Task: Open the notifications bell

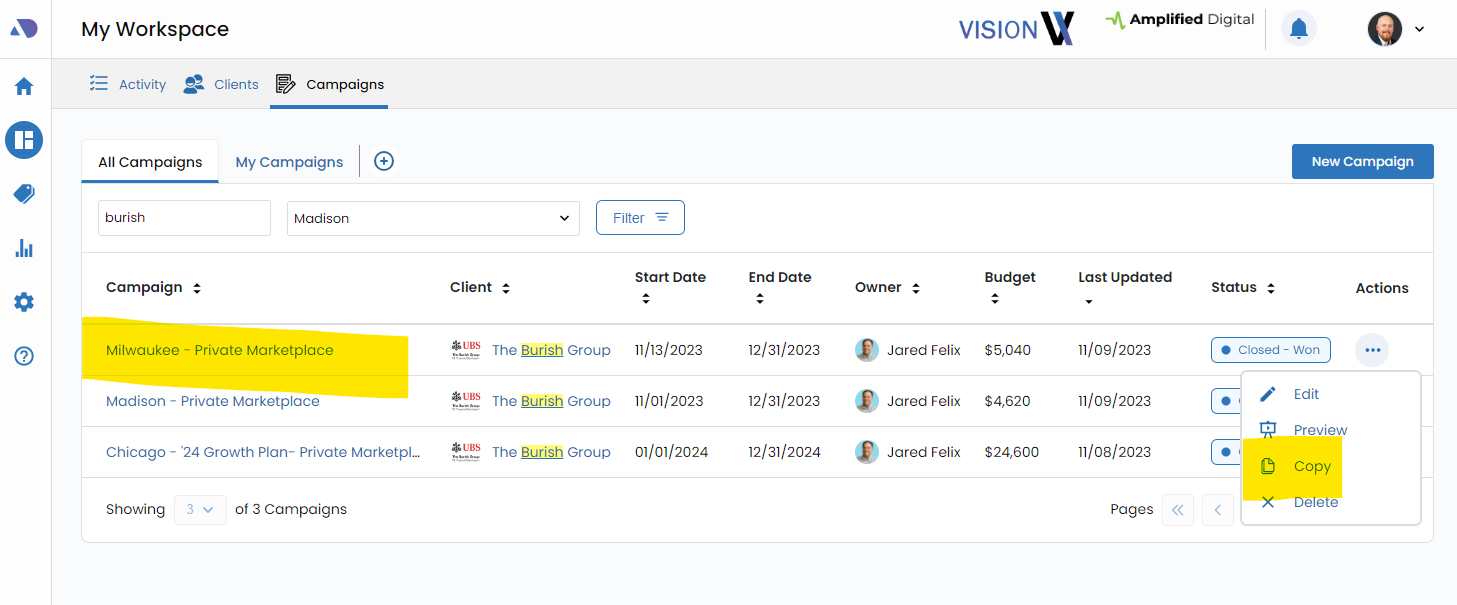Action: click(1298, 29)
